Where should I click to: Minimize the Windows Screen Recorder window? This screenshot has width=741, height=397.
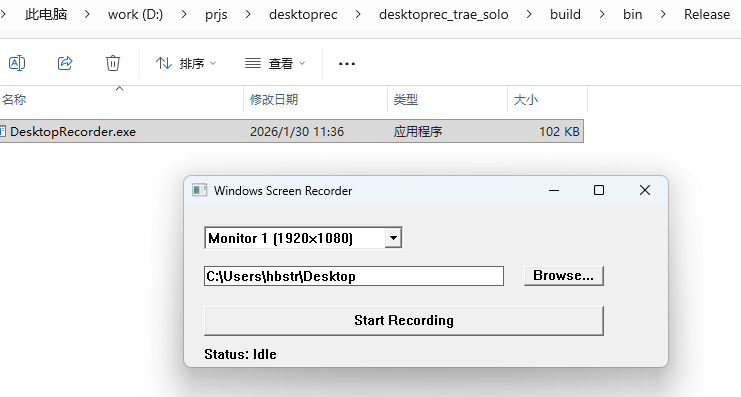554,190
